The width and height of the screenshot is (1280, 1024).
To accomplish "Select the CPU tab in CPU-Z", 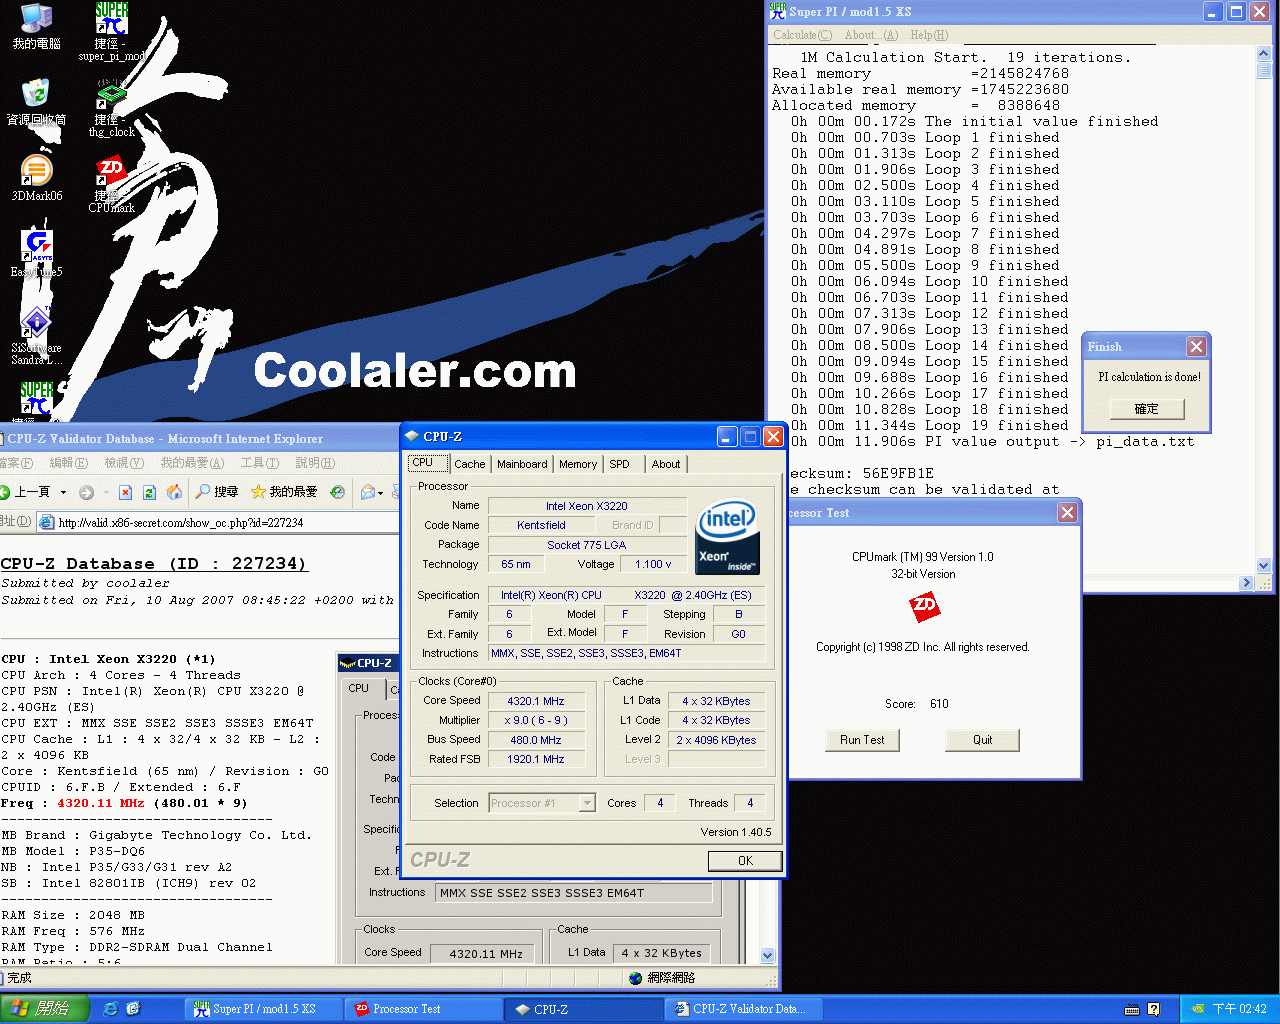I will 423,462.
